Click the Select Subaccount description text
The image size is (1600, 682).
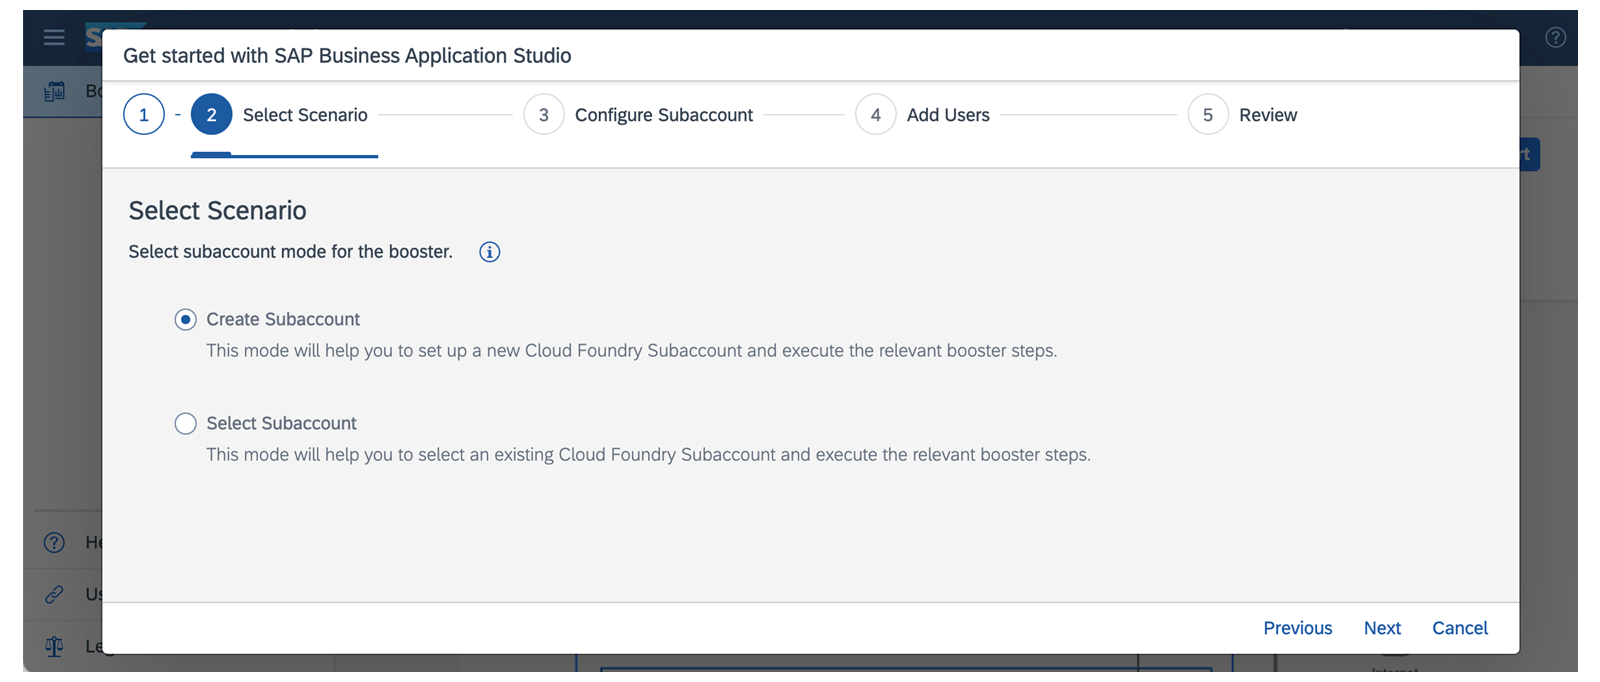648,455
